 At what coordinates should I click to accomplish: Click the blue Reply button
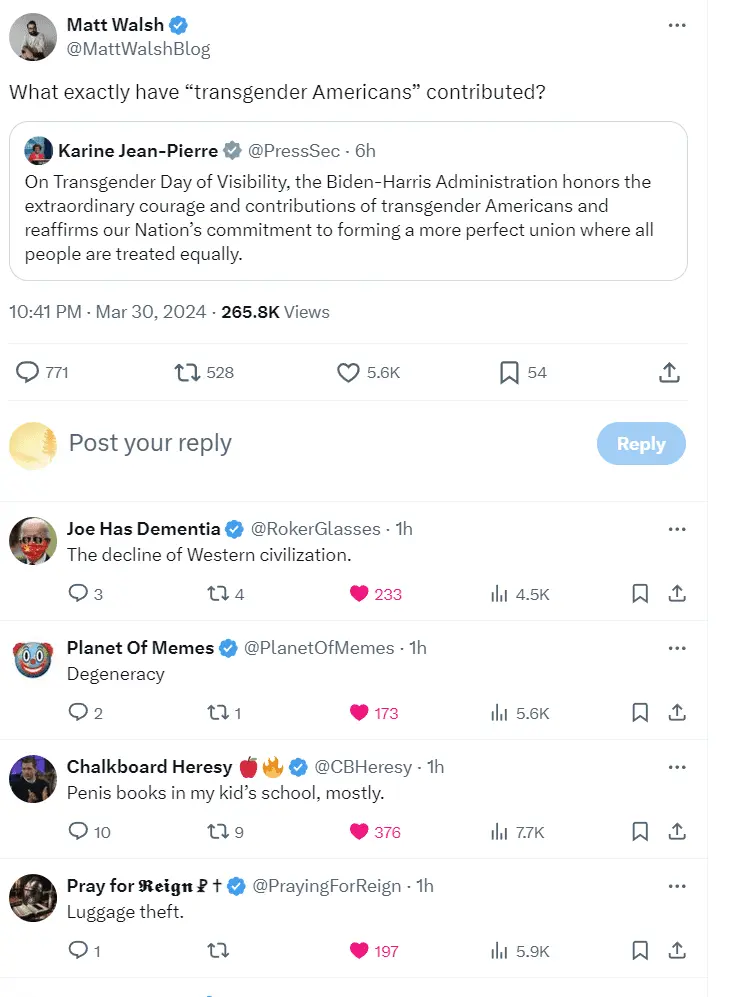tap(641, 444)
